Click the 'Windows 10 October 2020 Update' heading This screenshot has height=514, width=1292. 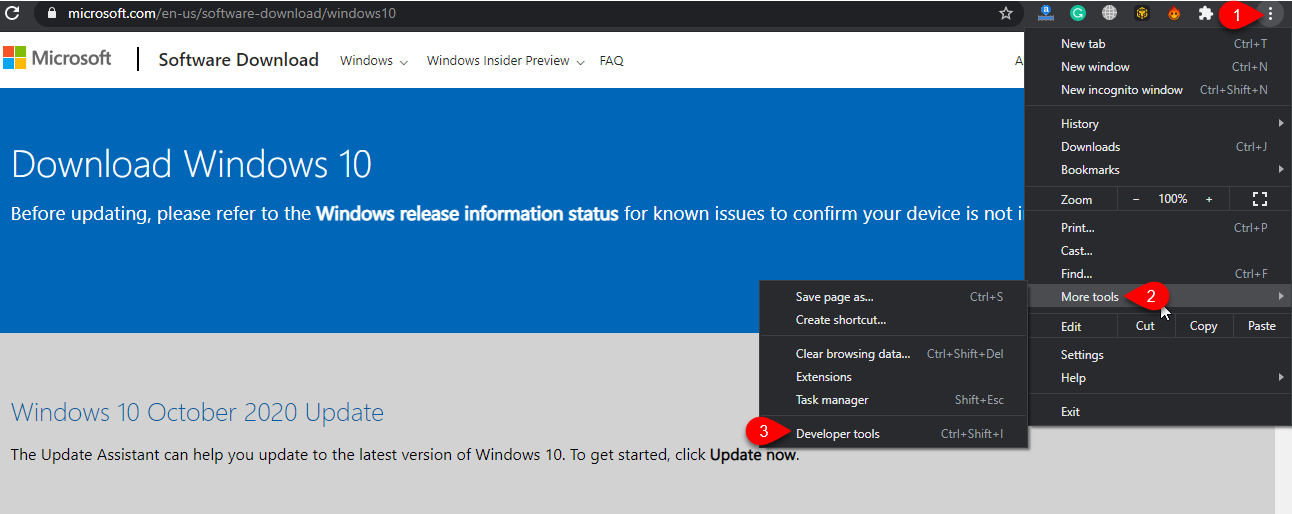coord(197,412)
